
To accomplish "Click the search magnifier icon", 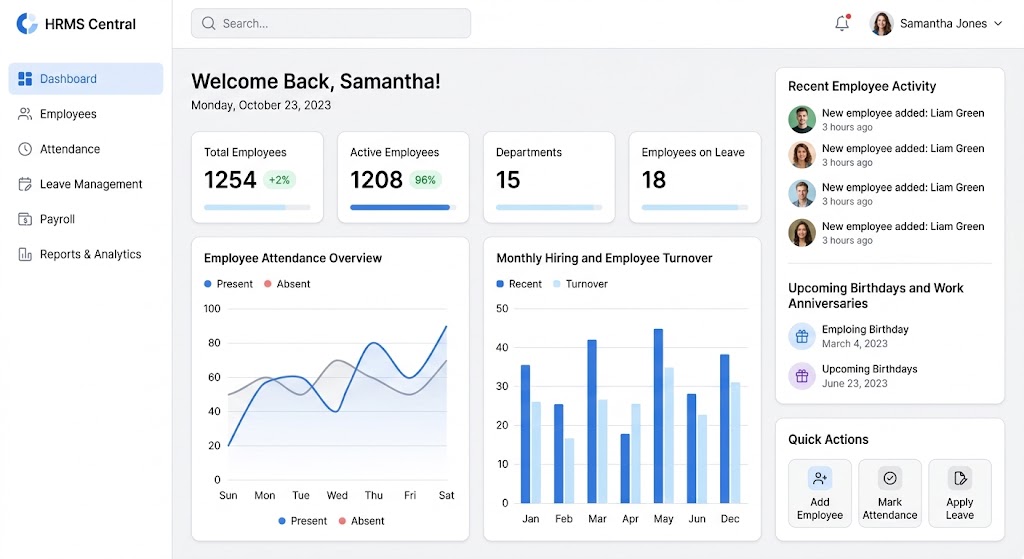I will point(208,24).
